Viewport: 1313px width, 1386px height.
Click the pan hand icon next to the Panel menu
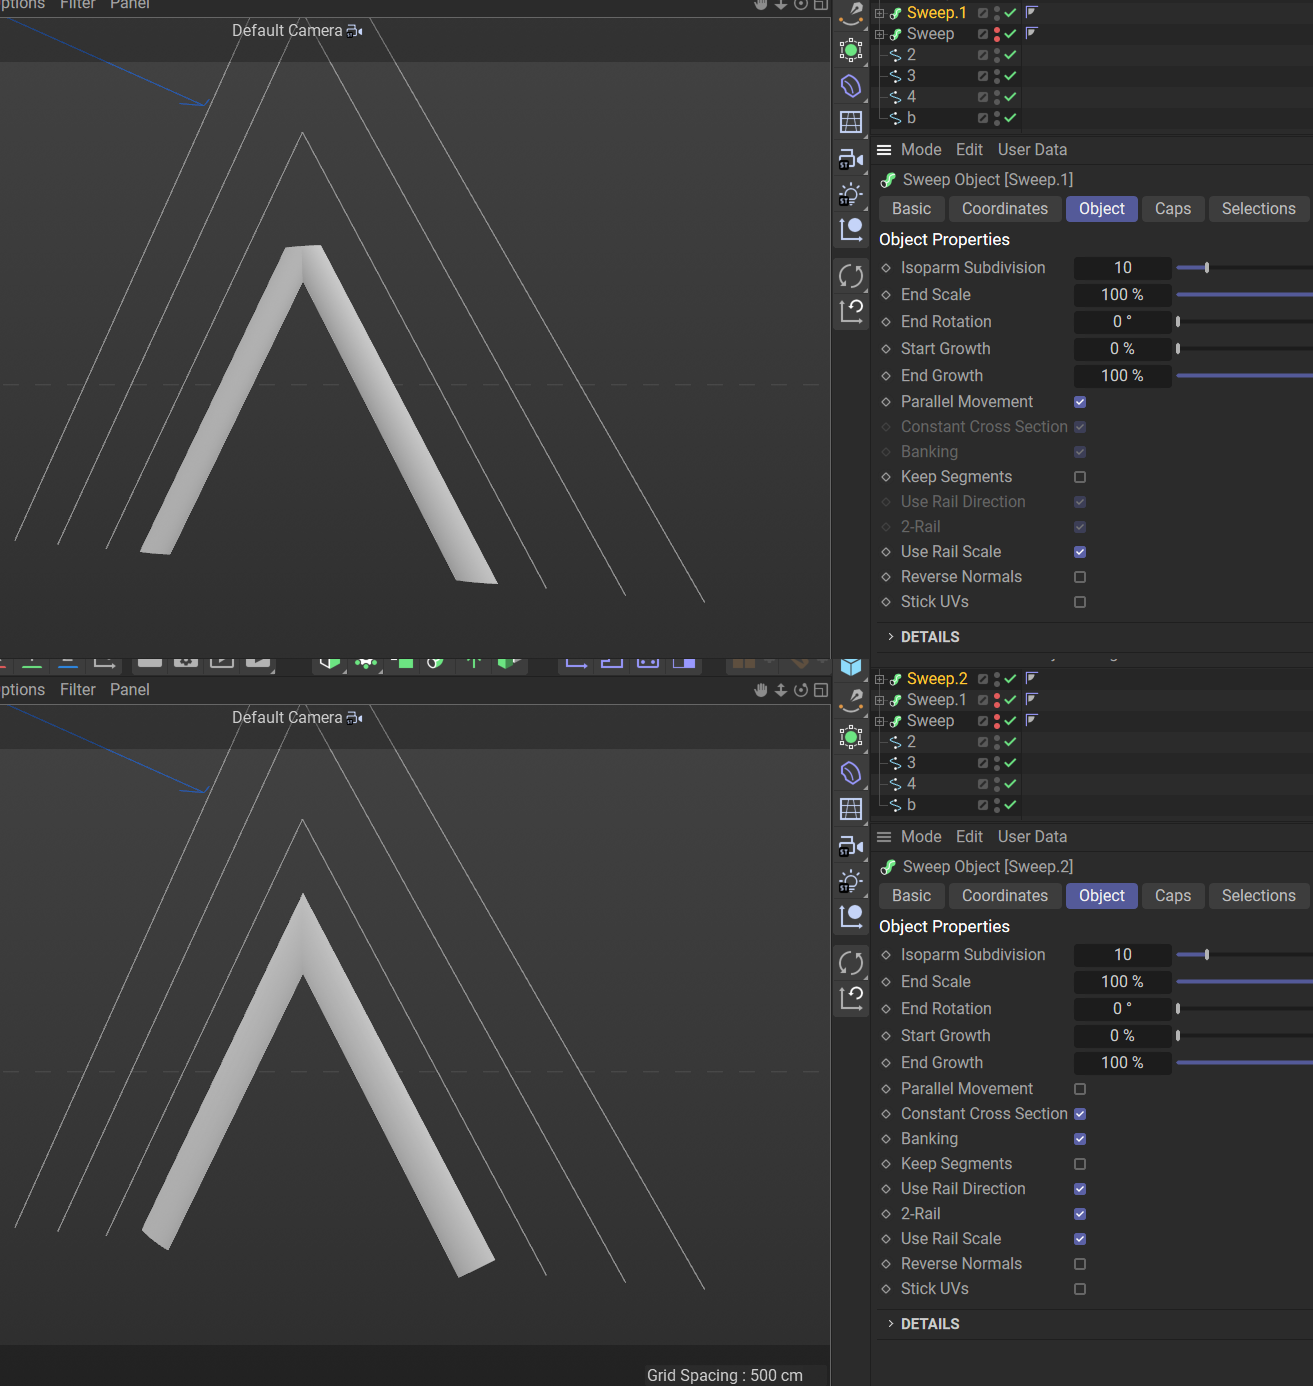point(761,690)
